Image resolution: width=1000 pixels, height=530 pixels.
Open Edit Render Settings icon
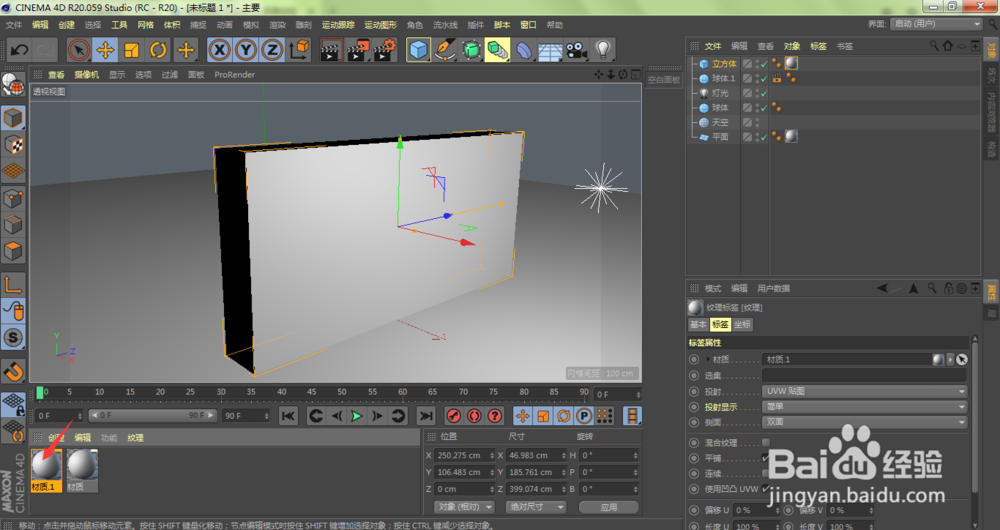[385, 50]
